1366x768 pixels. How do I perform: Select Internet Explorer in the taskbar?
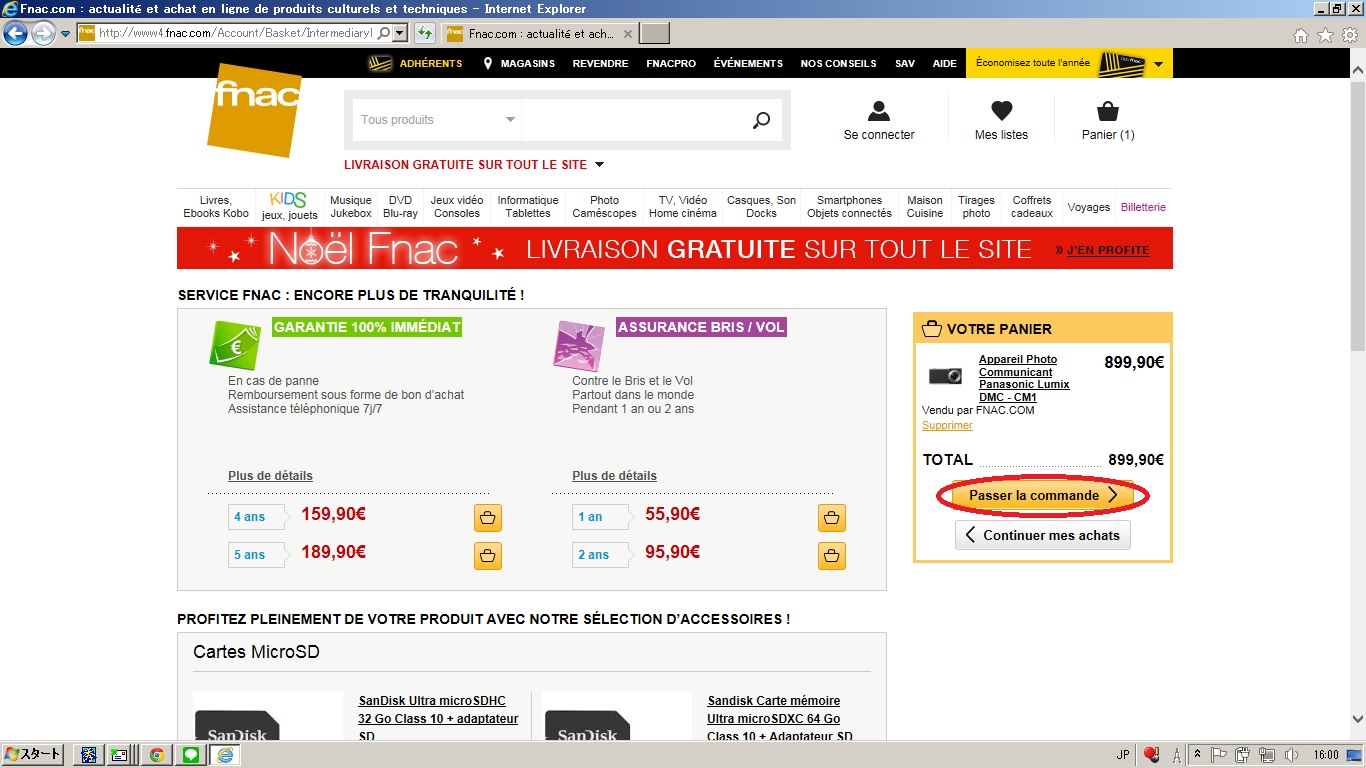pyautogui.click(x=225, y=755)
